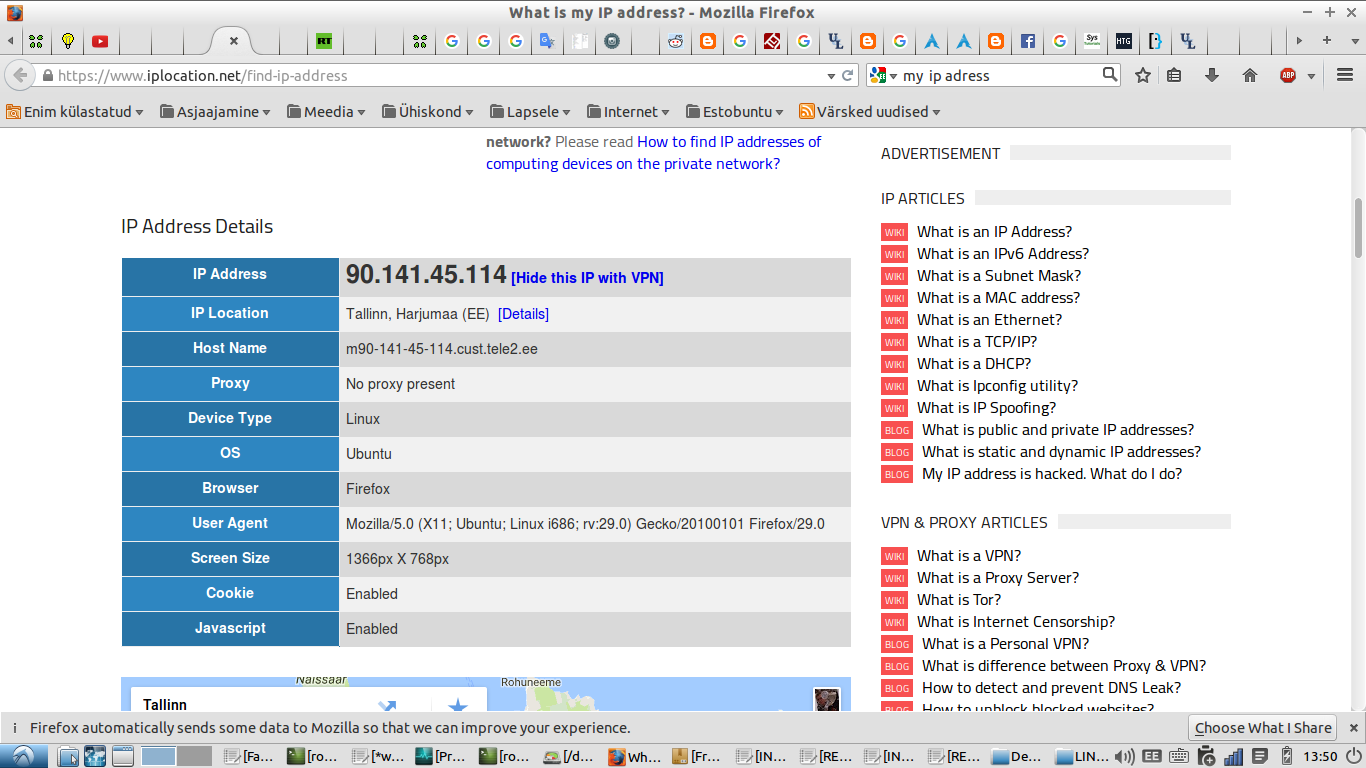Expand the Estobuntu bookmarks folder
The image size is (1366, 768).
[735, 112]
